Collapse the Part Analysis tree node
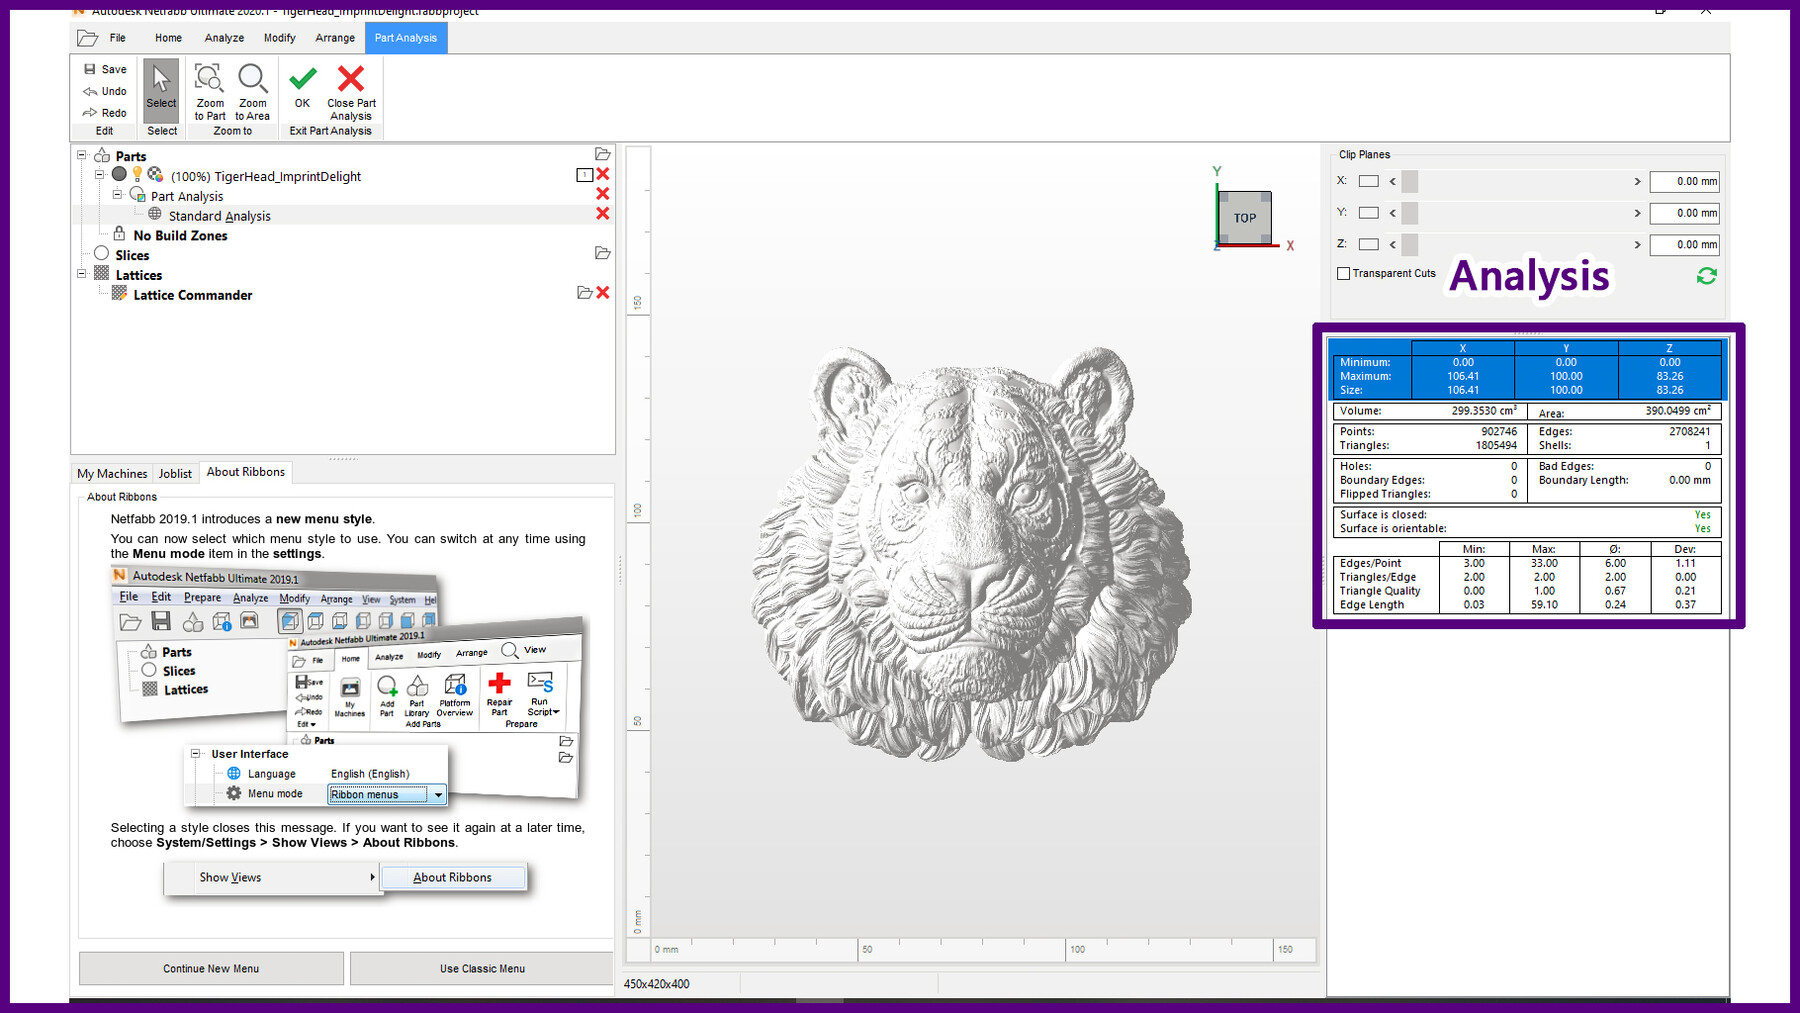Image resolution: width=1800 pixels, height=1013 pixels. pyautogui.click(x=117, y=194)
